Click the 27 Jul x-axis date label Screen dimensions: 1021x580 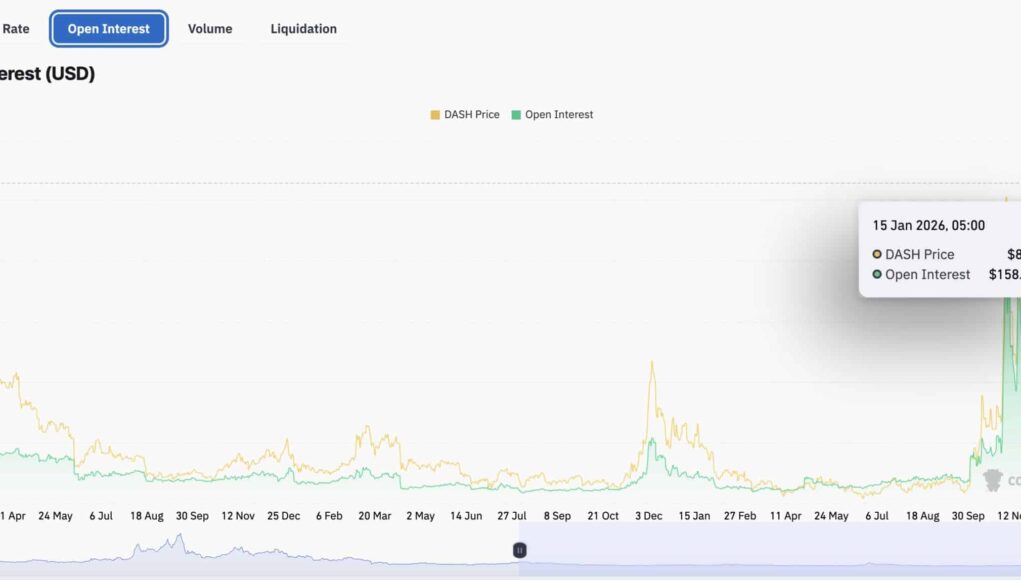512,516
